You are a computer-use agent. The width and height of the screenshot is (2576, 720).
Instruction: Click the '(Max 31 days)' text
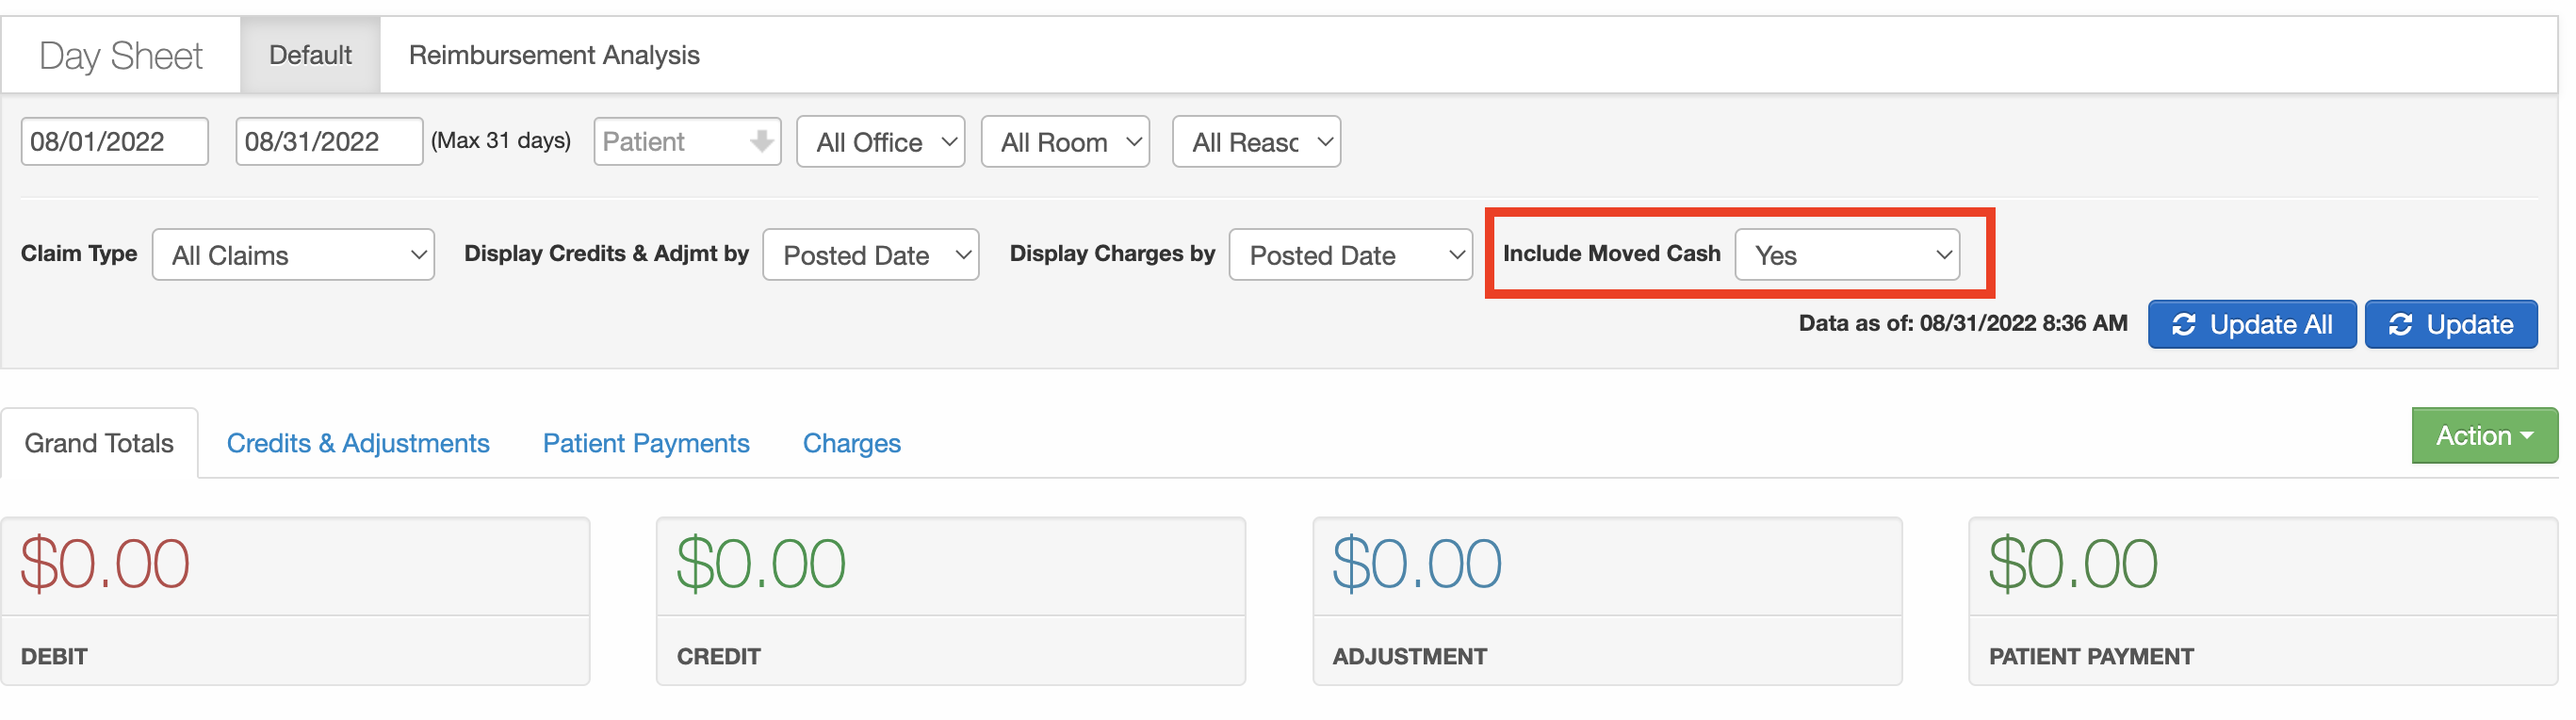pyautogui.click(x=501, y=141)
